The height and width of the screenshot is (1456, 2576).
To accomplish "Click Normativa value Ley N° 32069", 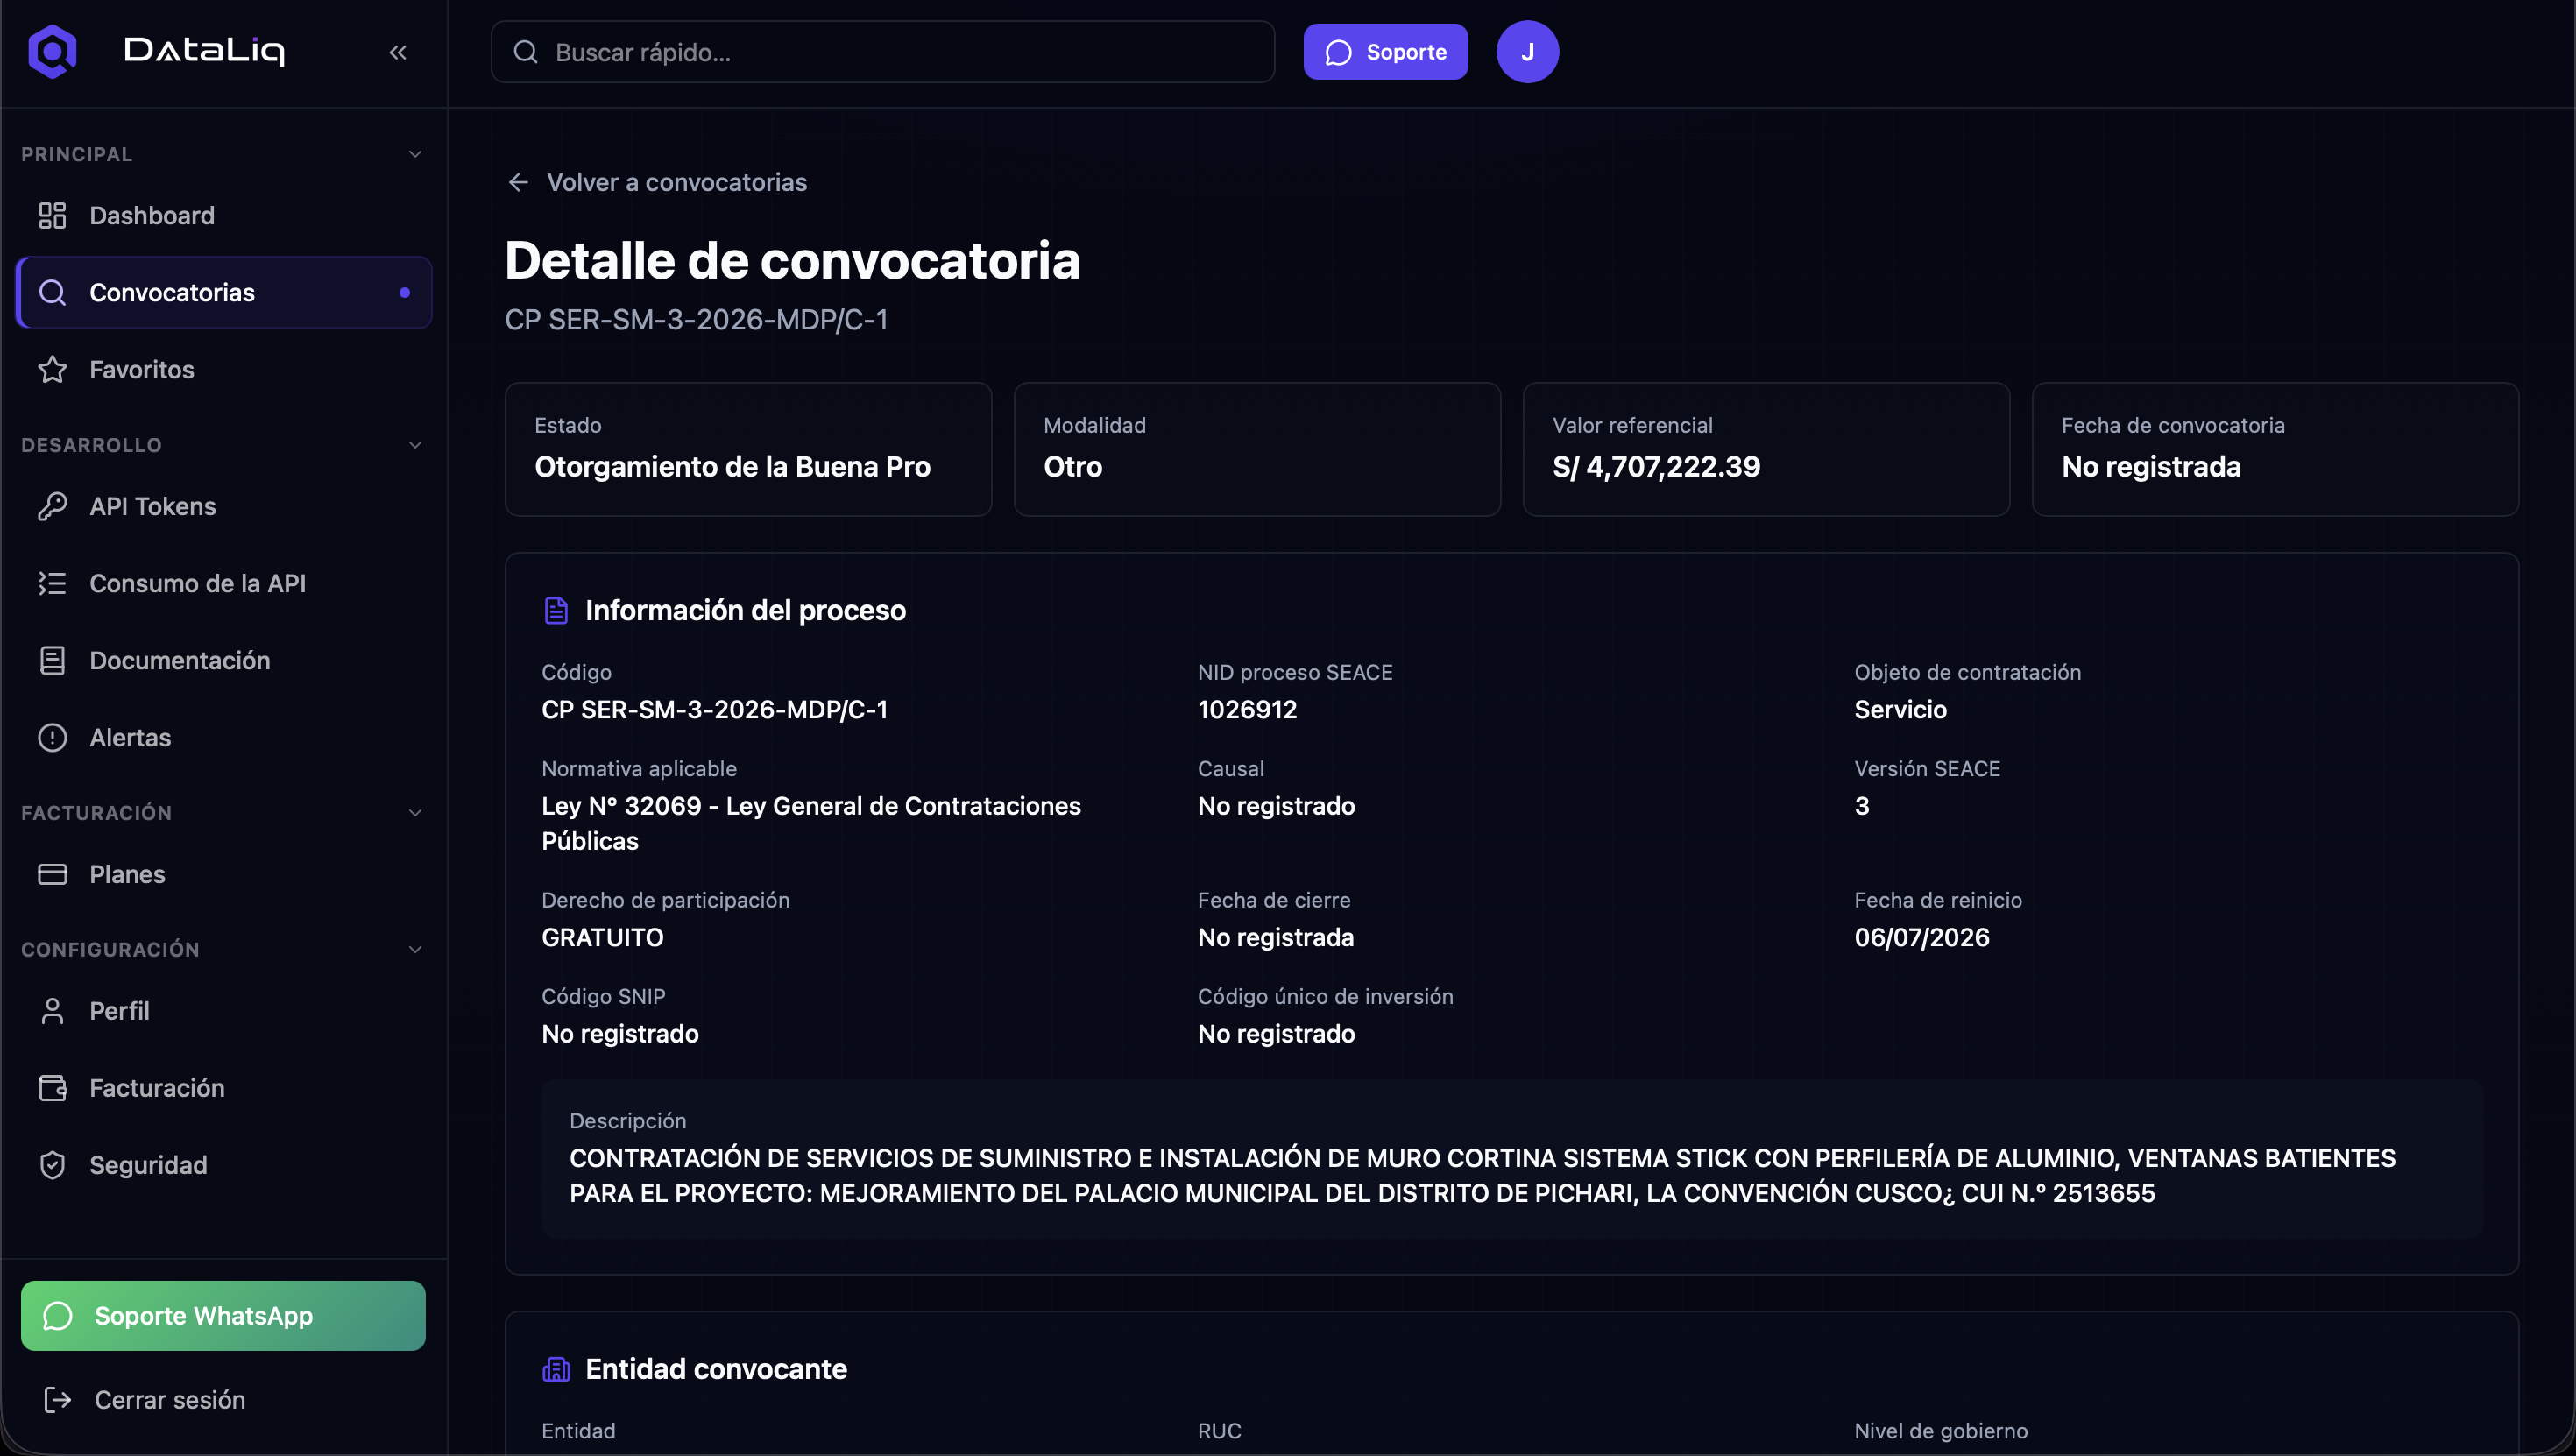I will pos(811,823).
